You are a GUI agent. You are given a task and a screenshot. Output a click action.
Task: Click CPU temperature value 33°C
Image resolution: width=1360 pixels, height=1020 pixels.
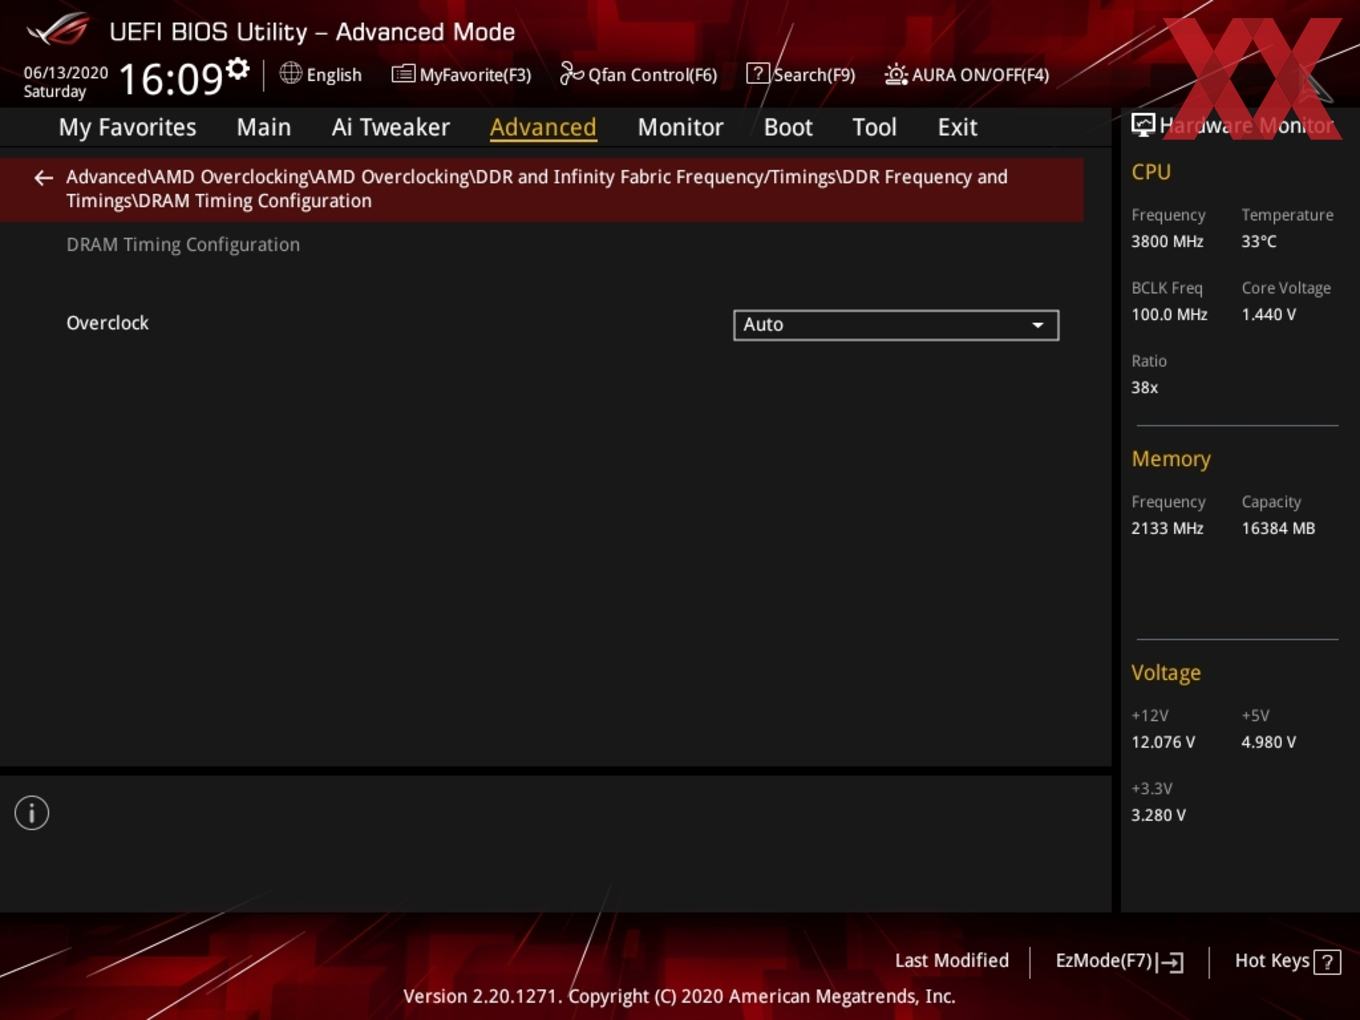[x=1259, y=242]
